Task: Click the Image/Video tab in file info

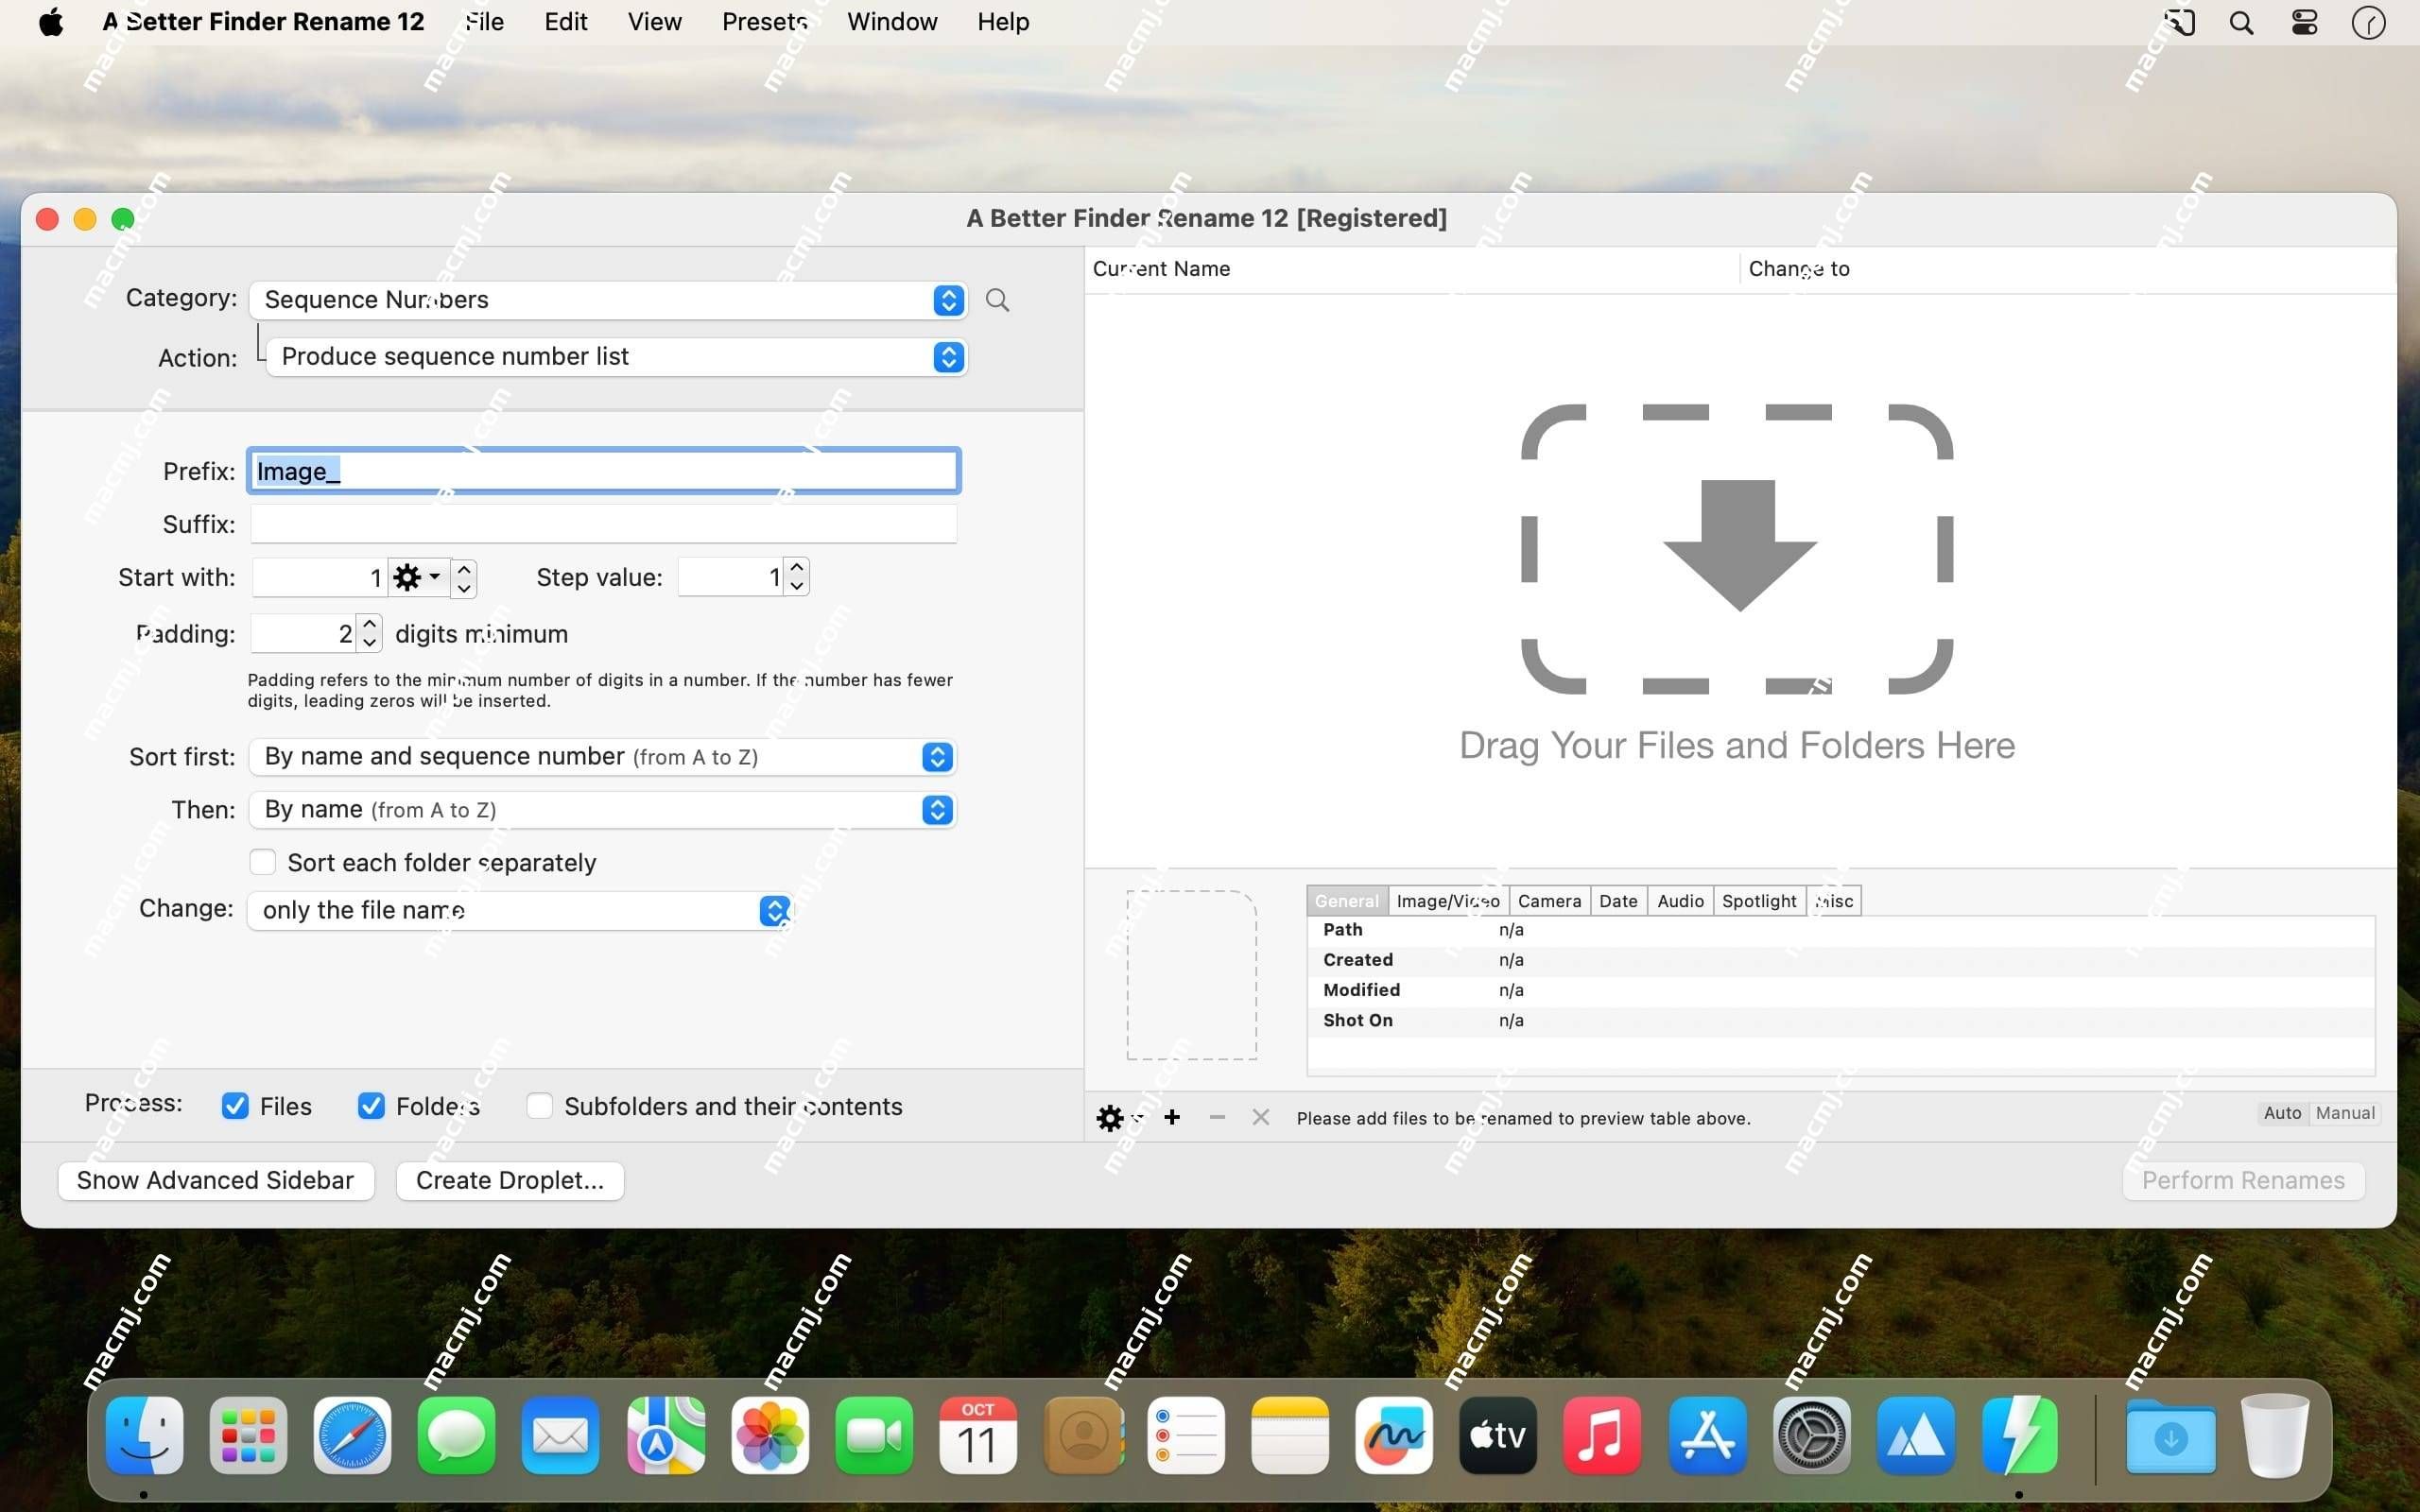Action: click(1446, 901)
